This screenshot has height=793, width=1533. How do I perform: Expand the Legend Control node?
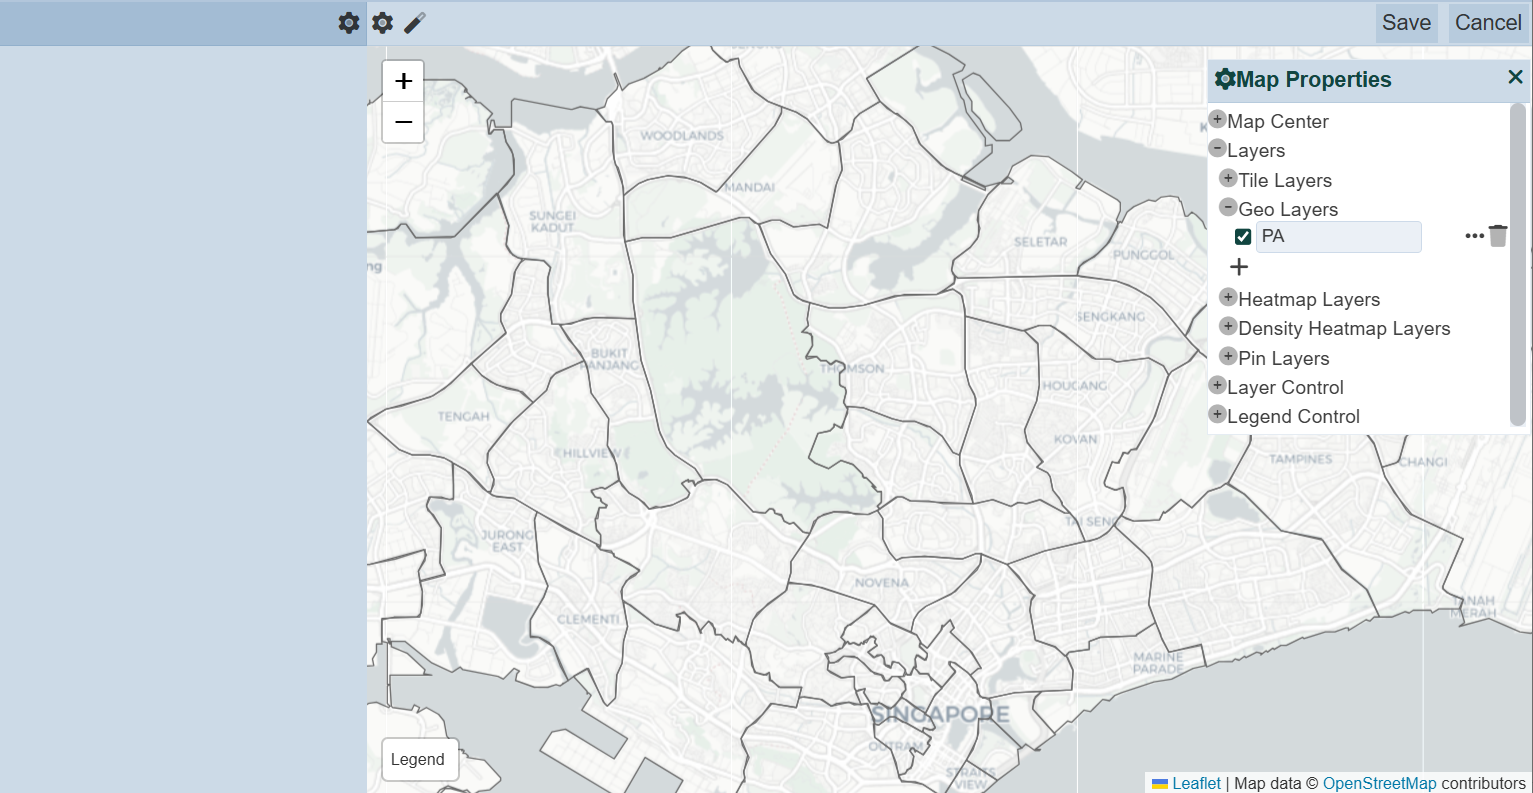[x=1217, y=415]
